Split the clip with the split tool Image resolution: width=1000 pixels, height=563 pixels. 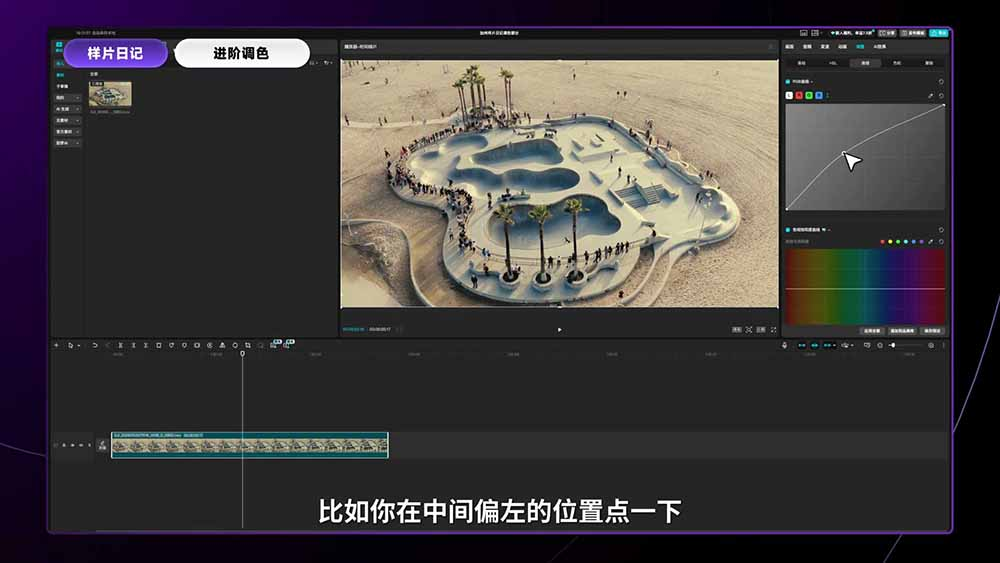click(x=121, y=346)
